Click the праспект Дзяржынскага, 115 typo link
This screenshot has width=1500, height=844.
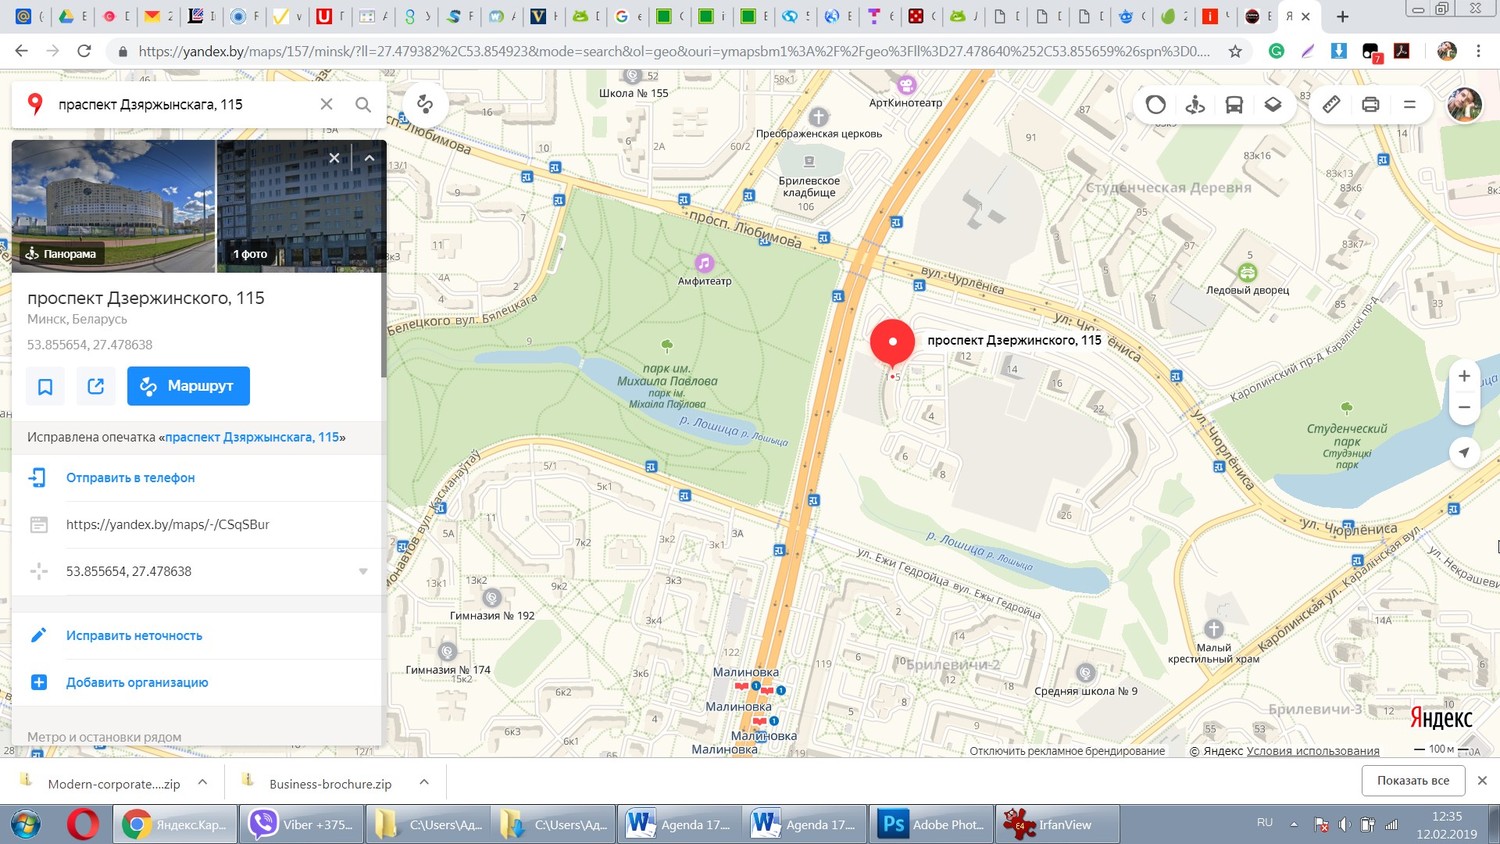pos(252,437)
